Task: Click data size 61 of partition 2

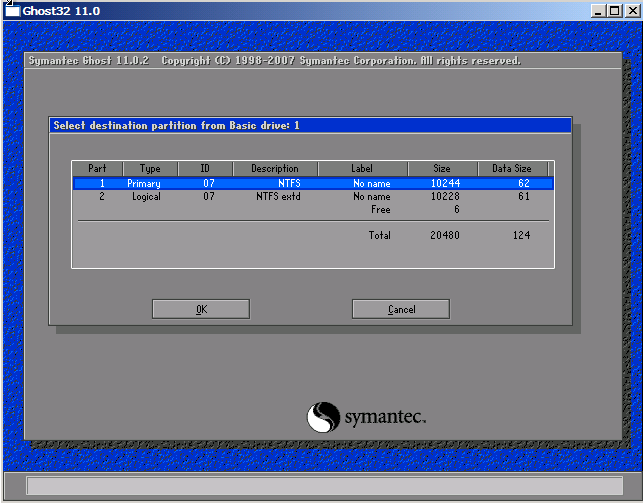Action: coord(524,196)
